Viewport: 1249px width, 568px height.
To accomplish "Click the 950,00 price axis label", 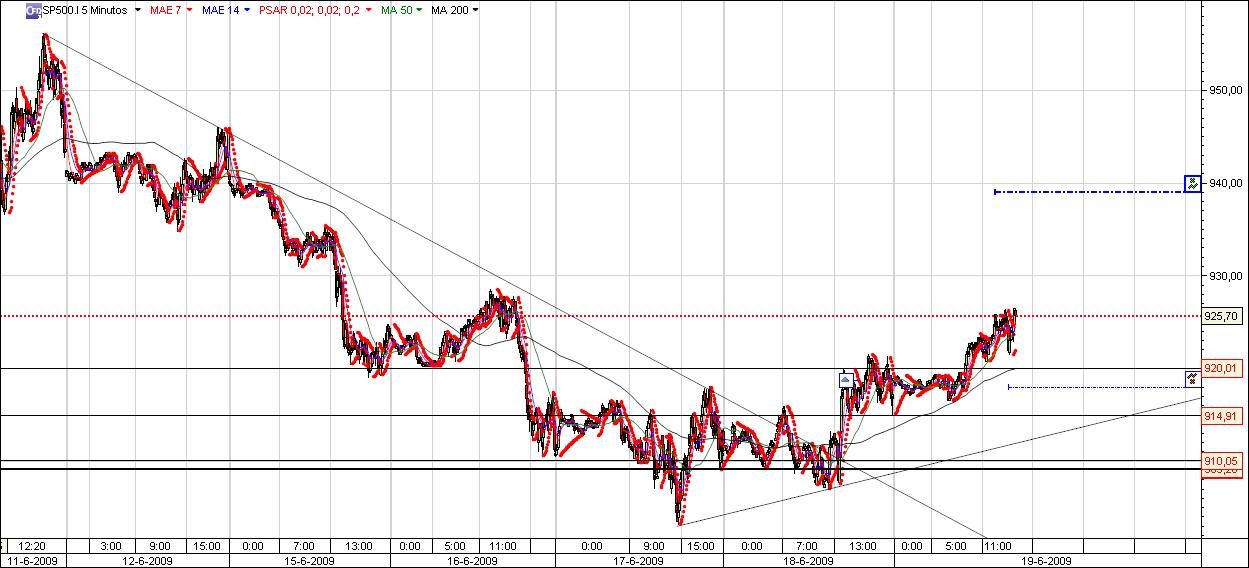I will 1224,91.
